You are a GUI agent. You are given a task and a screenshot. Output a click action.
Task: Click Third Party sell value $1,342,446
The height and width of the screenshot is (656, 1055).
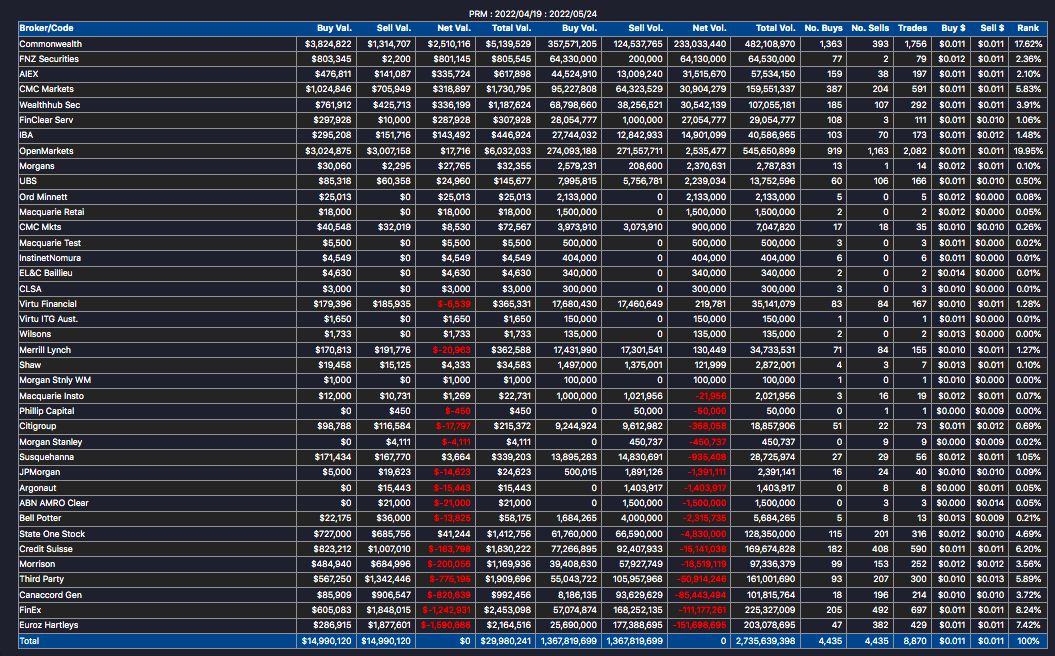click(x=388, y=579)
